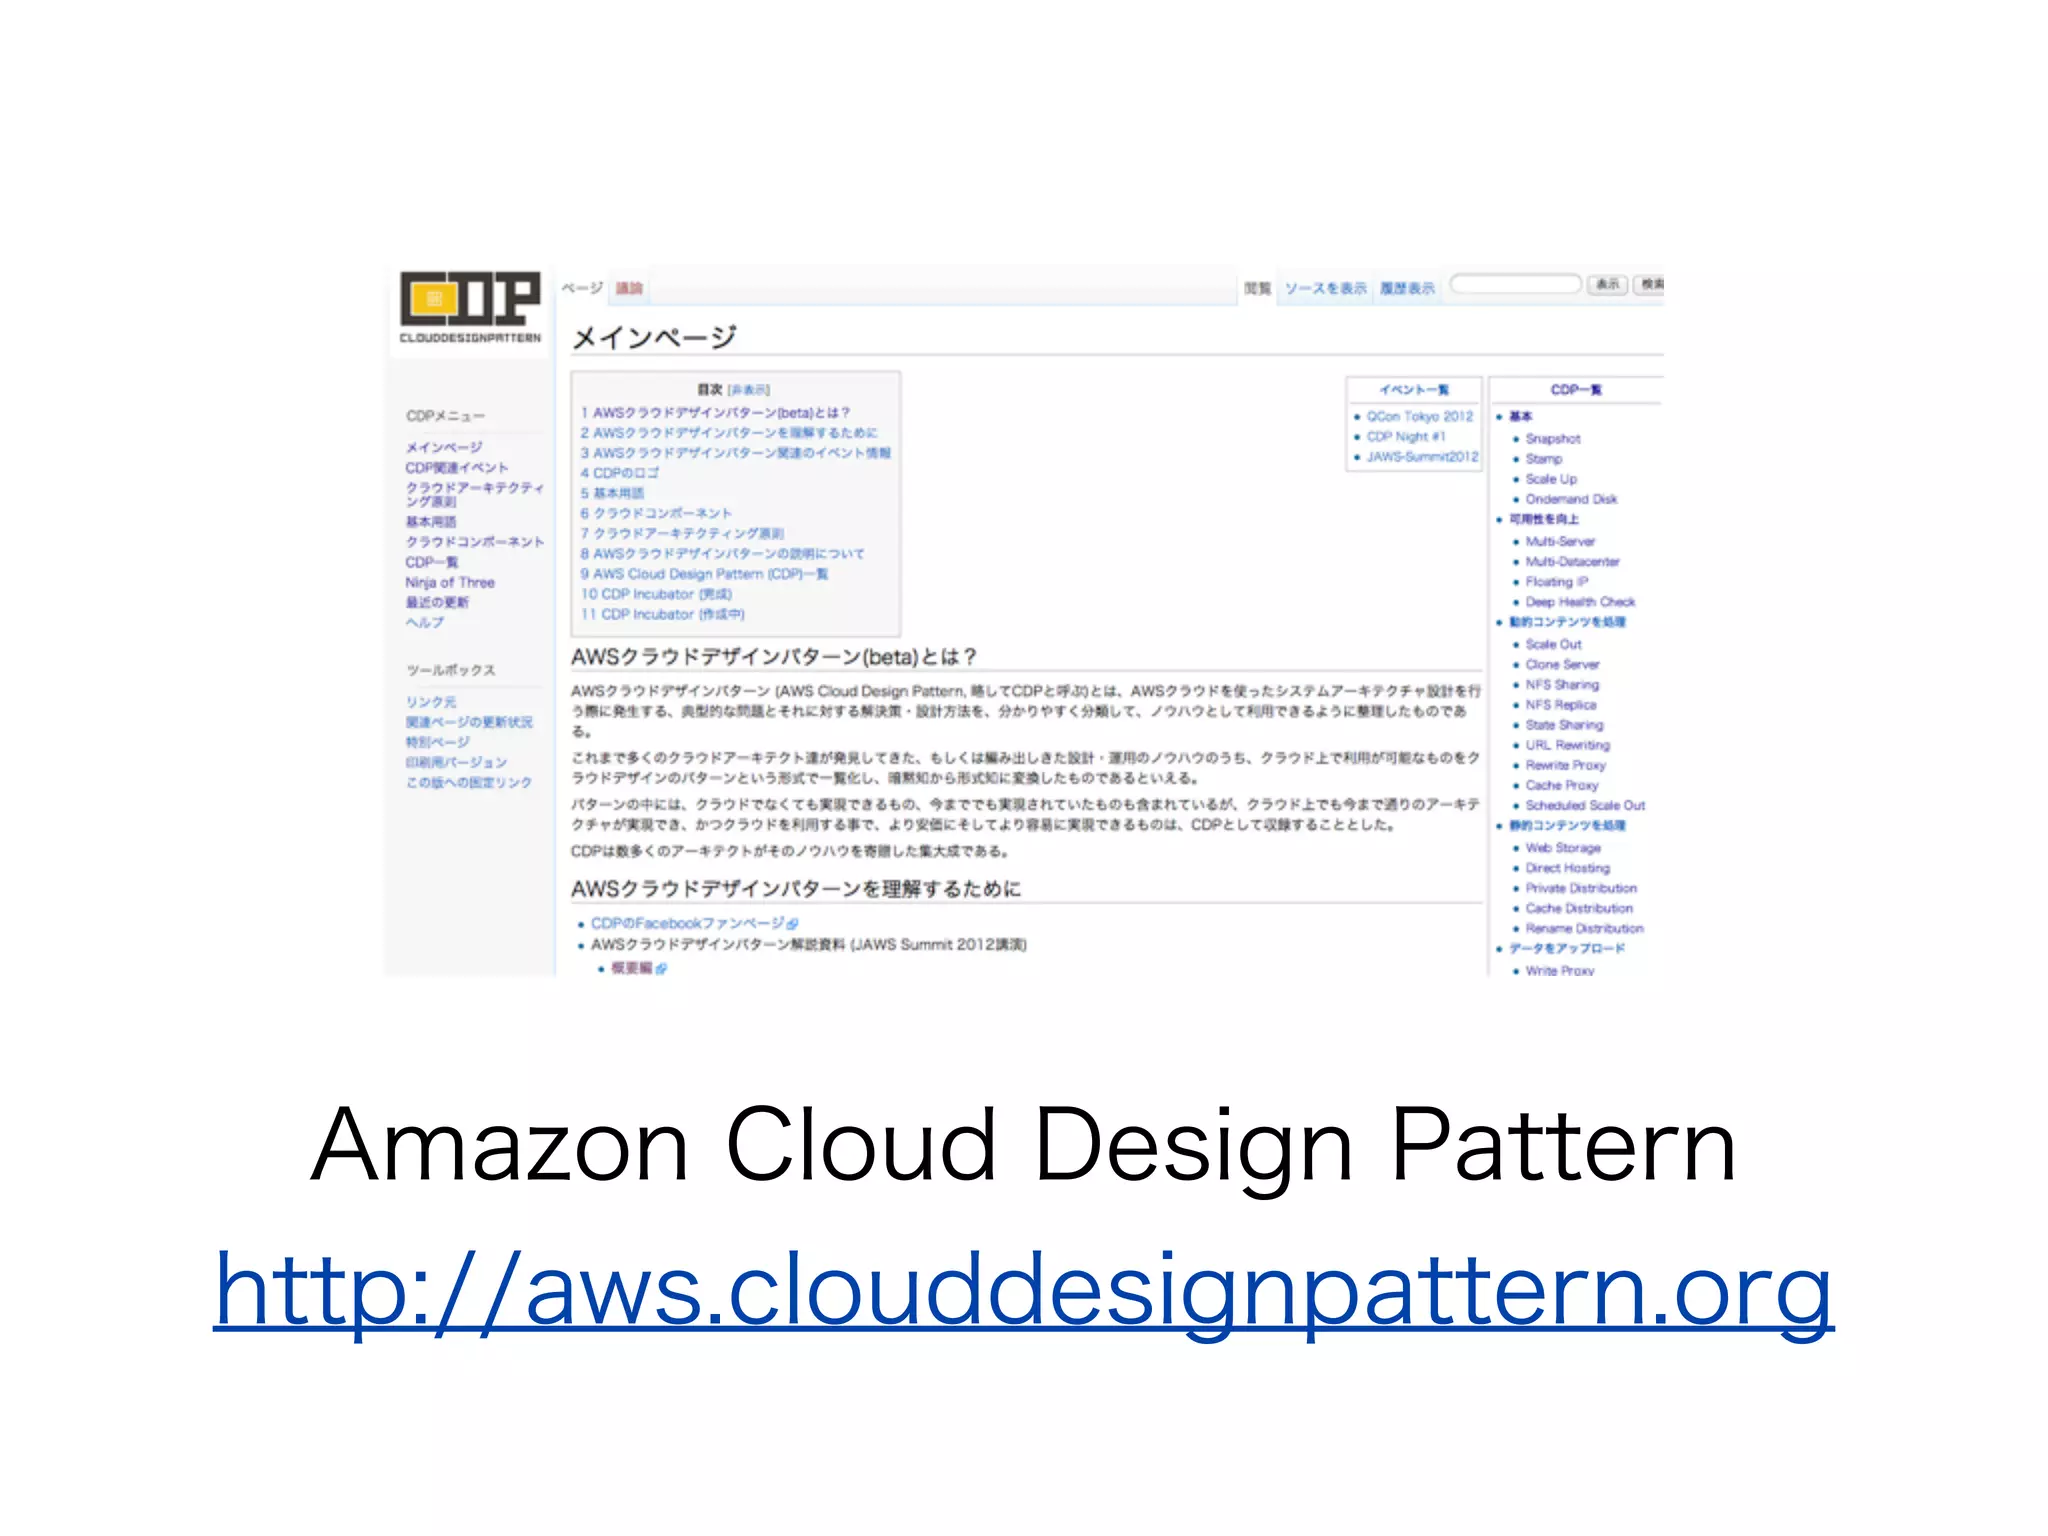Open the Deep Health Check pattern link
Screen dimensions: 2048x1536
pos(1580,601)
